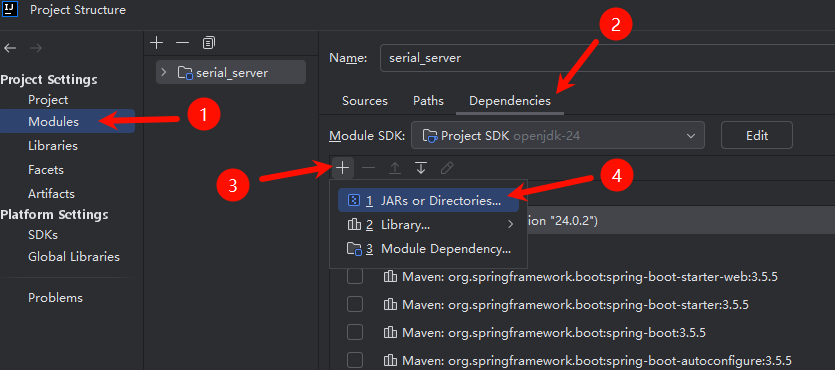Image resolution: width=835 pixels, height=370 pixels.
Task: Click library icon of spring-boot-autoconfigure entry
Action: coord(390,359)
